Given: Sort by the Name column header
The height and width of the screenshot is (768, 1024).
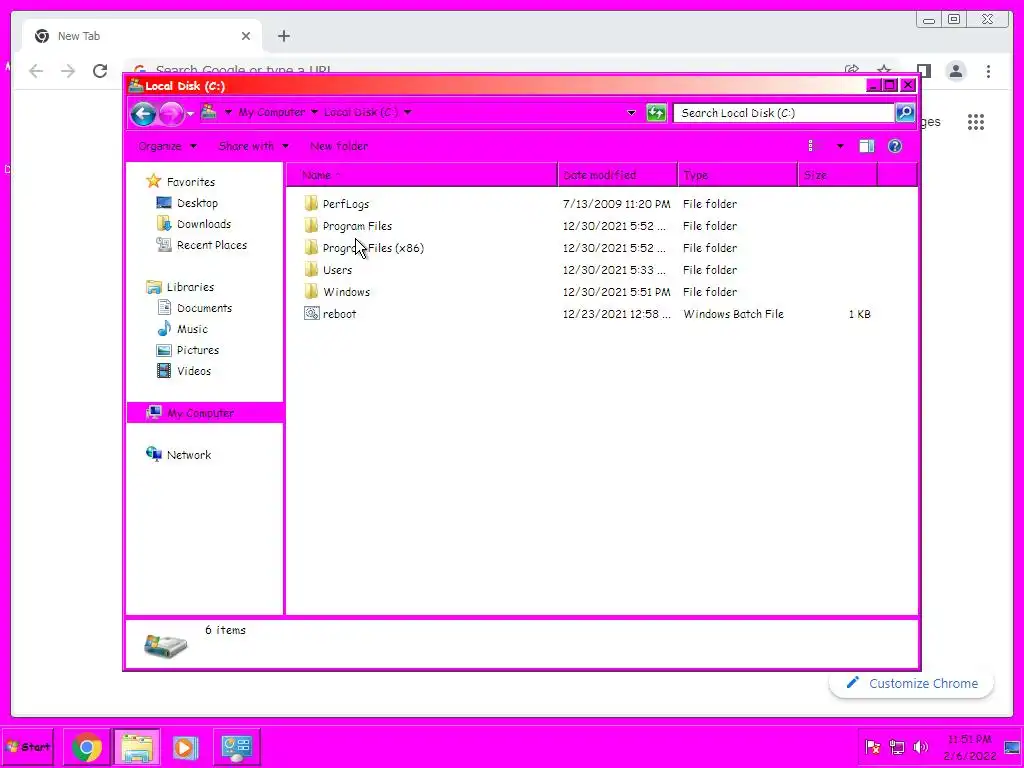Looking at the screenshot, I should (422, 175).
